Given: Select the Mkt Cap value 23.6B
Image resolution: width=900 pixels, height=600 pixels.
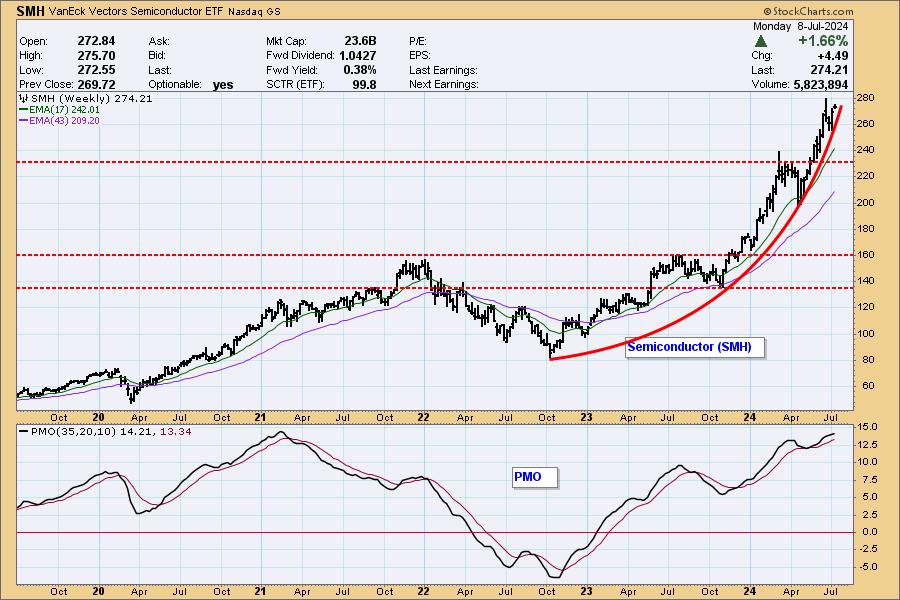Looking at the screenshot, I should pos(360,41).
